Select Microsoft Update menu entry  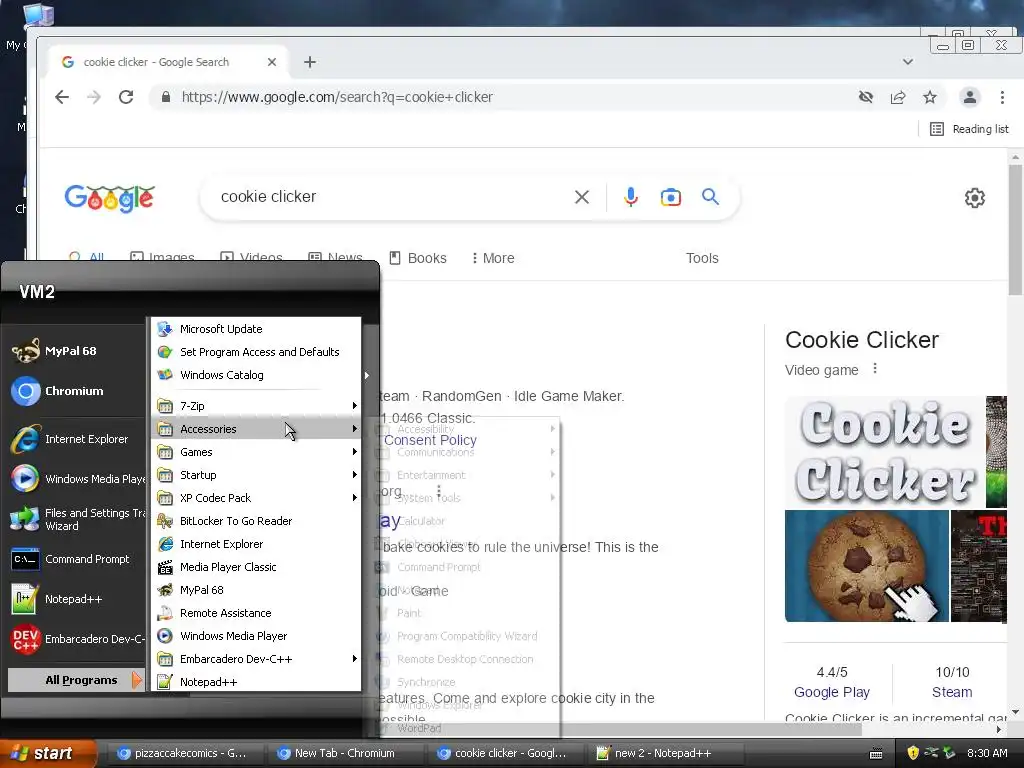pyautogui.click(x=256, y=328)
